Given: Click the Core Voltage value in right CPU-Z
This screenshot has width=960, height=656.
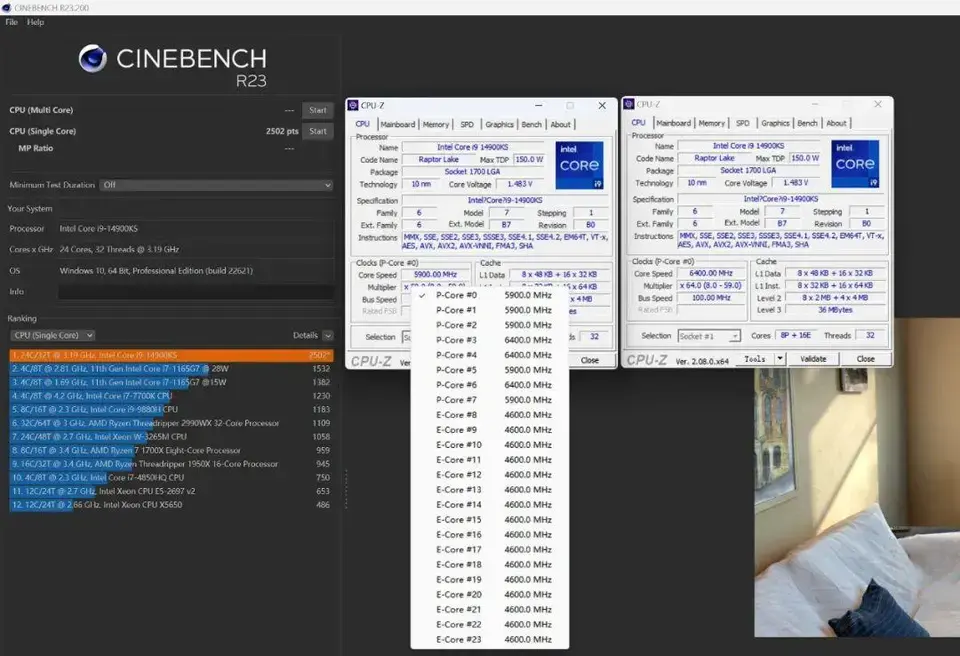Looking at the screenshot, I should [x=795, y=183].
